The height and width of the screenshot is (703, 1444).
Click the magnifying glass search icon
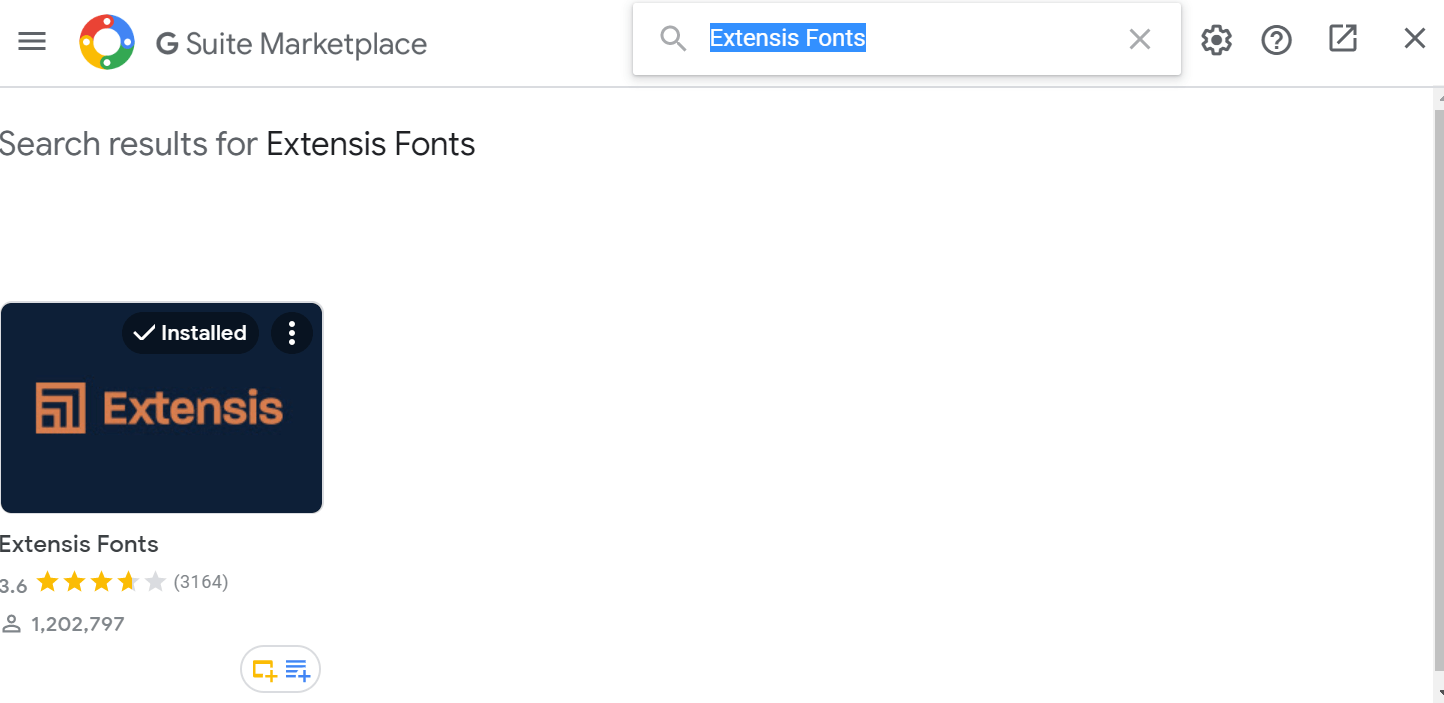[673, 39]
